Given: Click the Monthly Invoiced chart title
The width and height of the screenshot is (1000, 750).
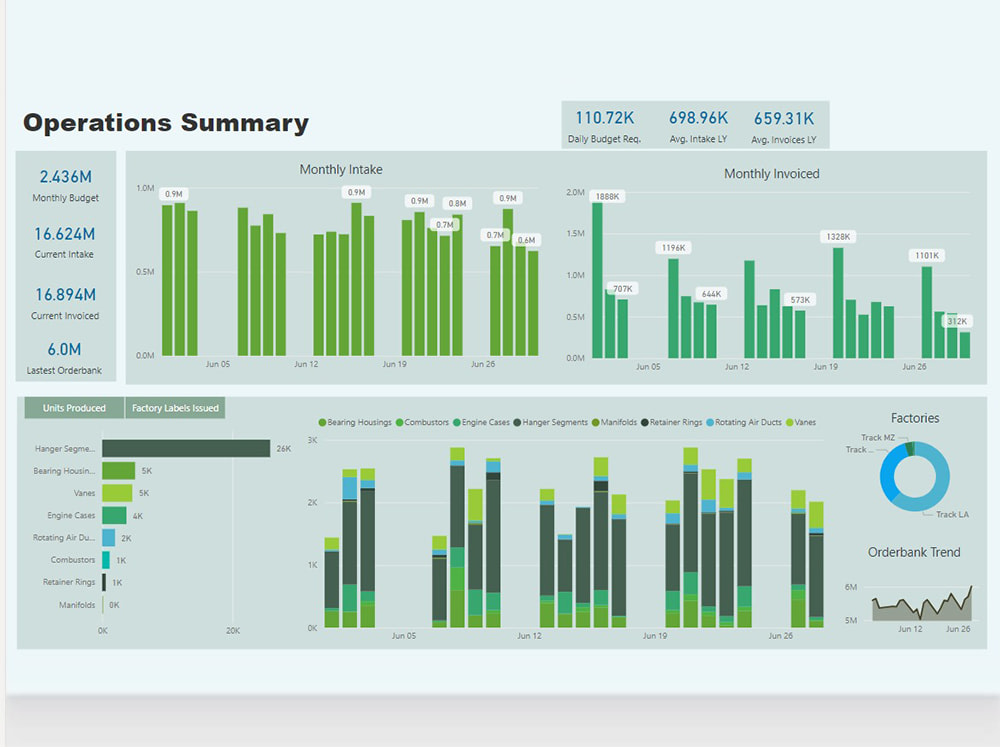Looking at the screenshot, I should click(772, 173).
